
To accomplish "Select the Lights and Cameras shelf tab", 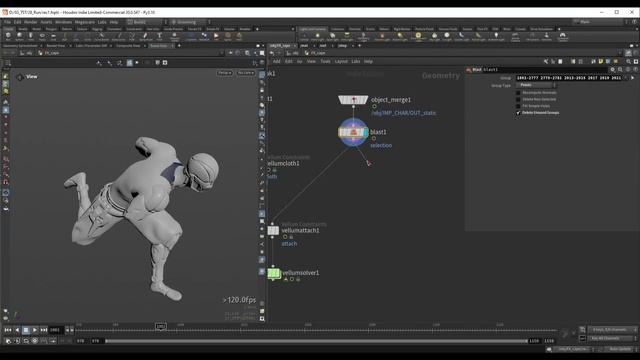I will click(x=313, y=29).
